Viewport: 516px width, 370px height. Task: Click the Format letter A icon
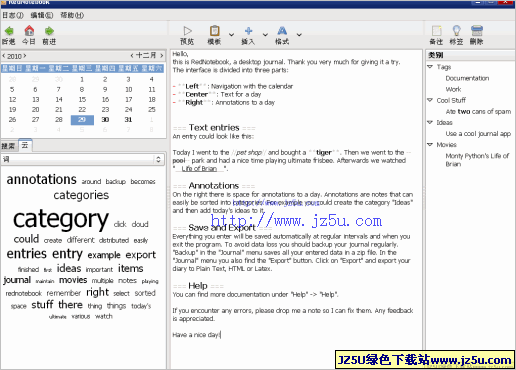[x=282, y=31]
